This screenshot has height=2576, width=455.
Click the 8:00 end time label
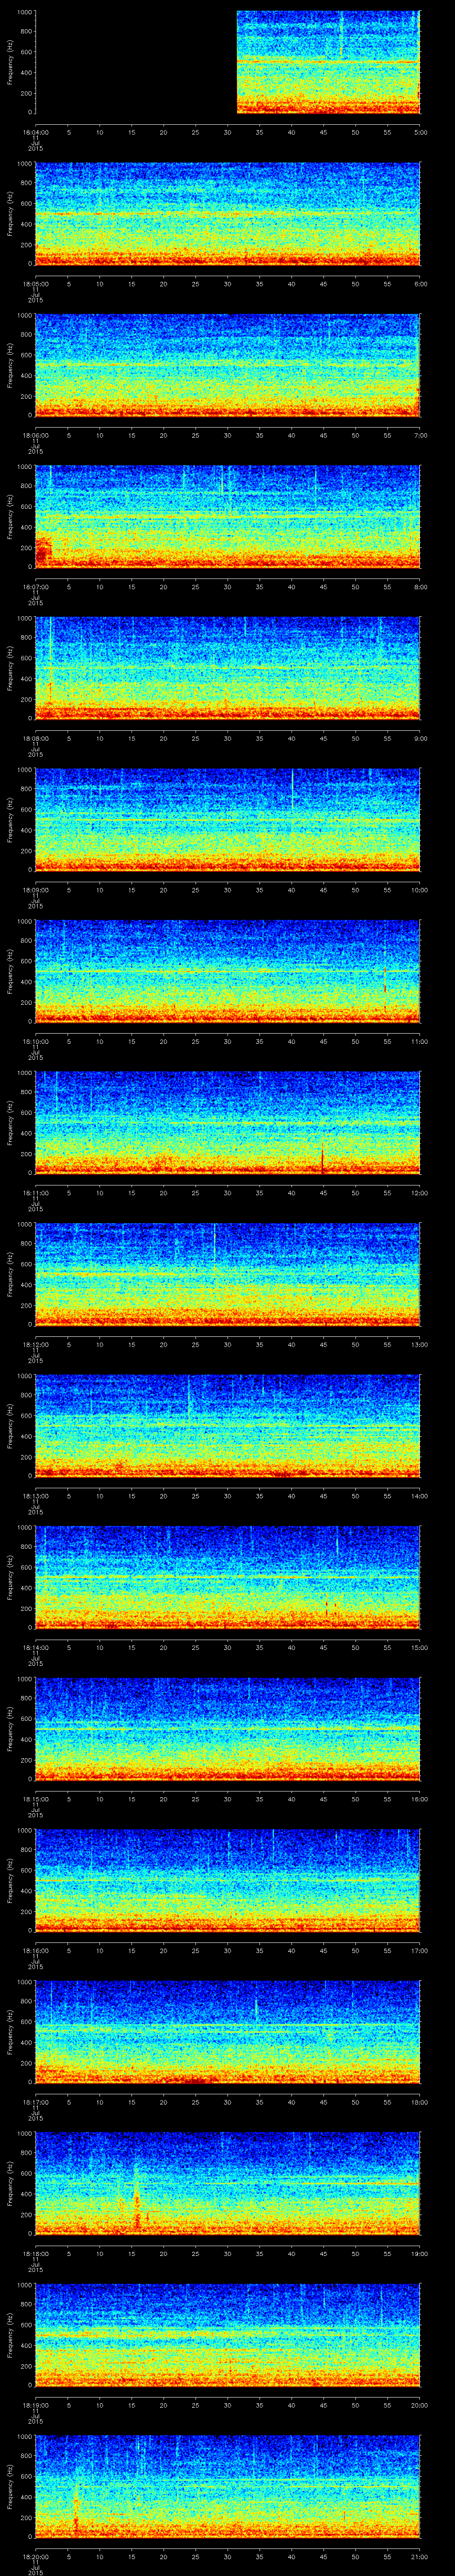pyautogui.click(x=420, y=587)
